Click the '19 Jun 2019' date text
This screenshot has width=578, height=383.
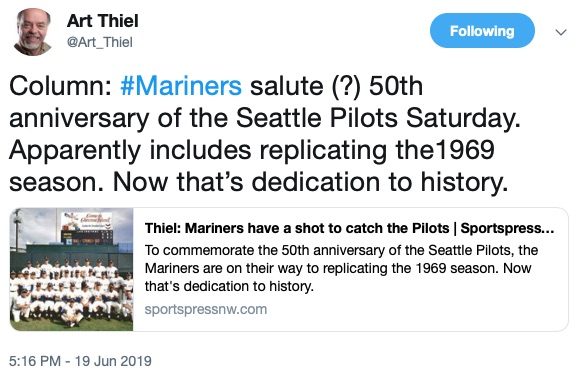point(113,361)
